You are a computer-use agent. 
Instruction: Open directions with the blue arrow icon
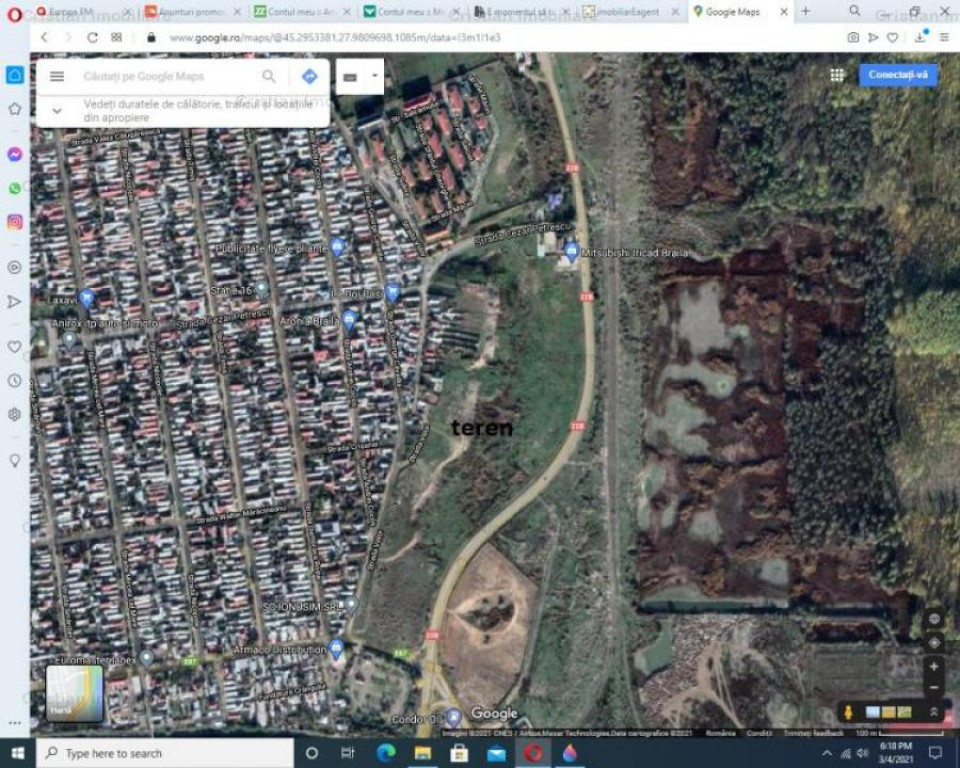pos(309,77)
